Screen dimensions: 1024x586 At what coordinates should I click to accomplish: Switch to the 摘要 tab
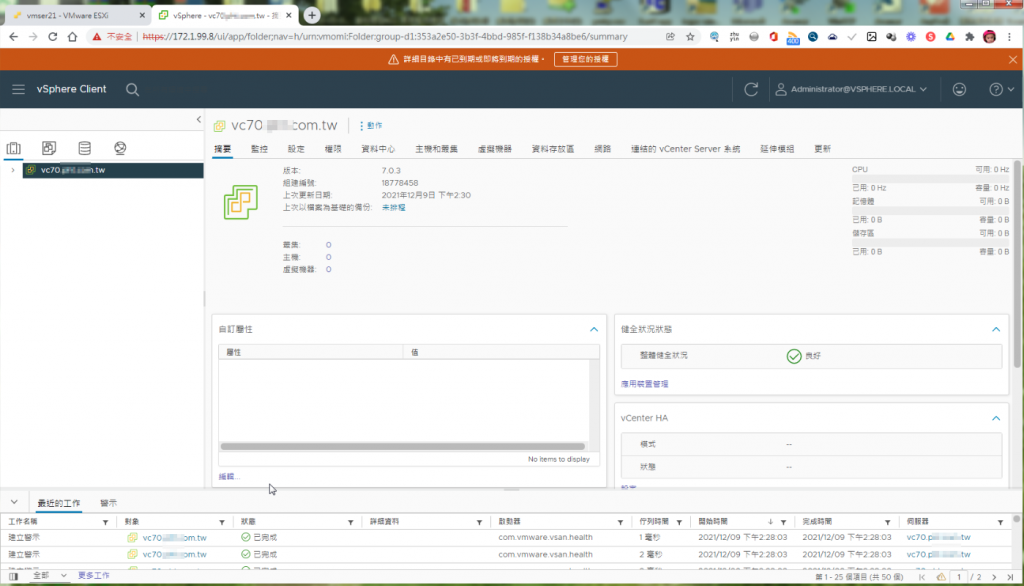pos(223,149)
